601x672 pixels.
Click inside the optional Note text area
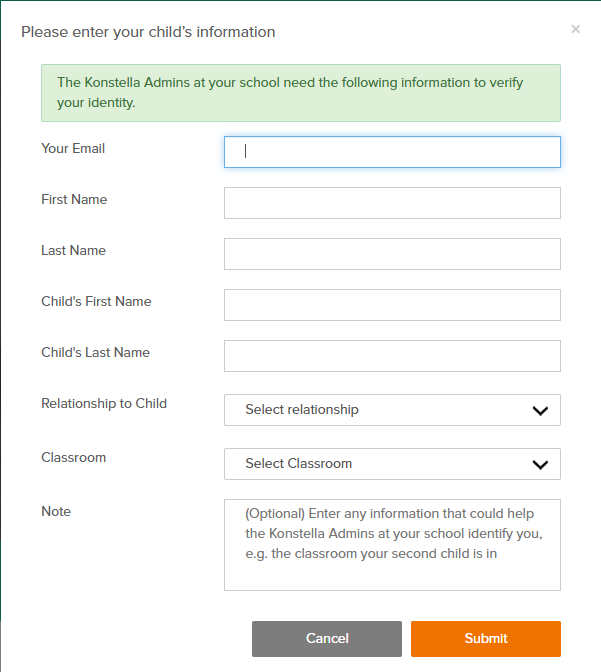[x=392, y=545]
